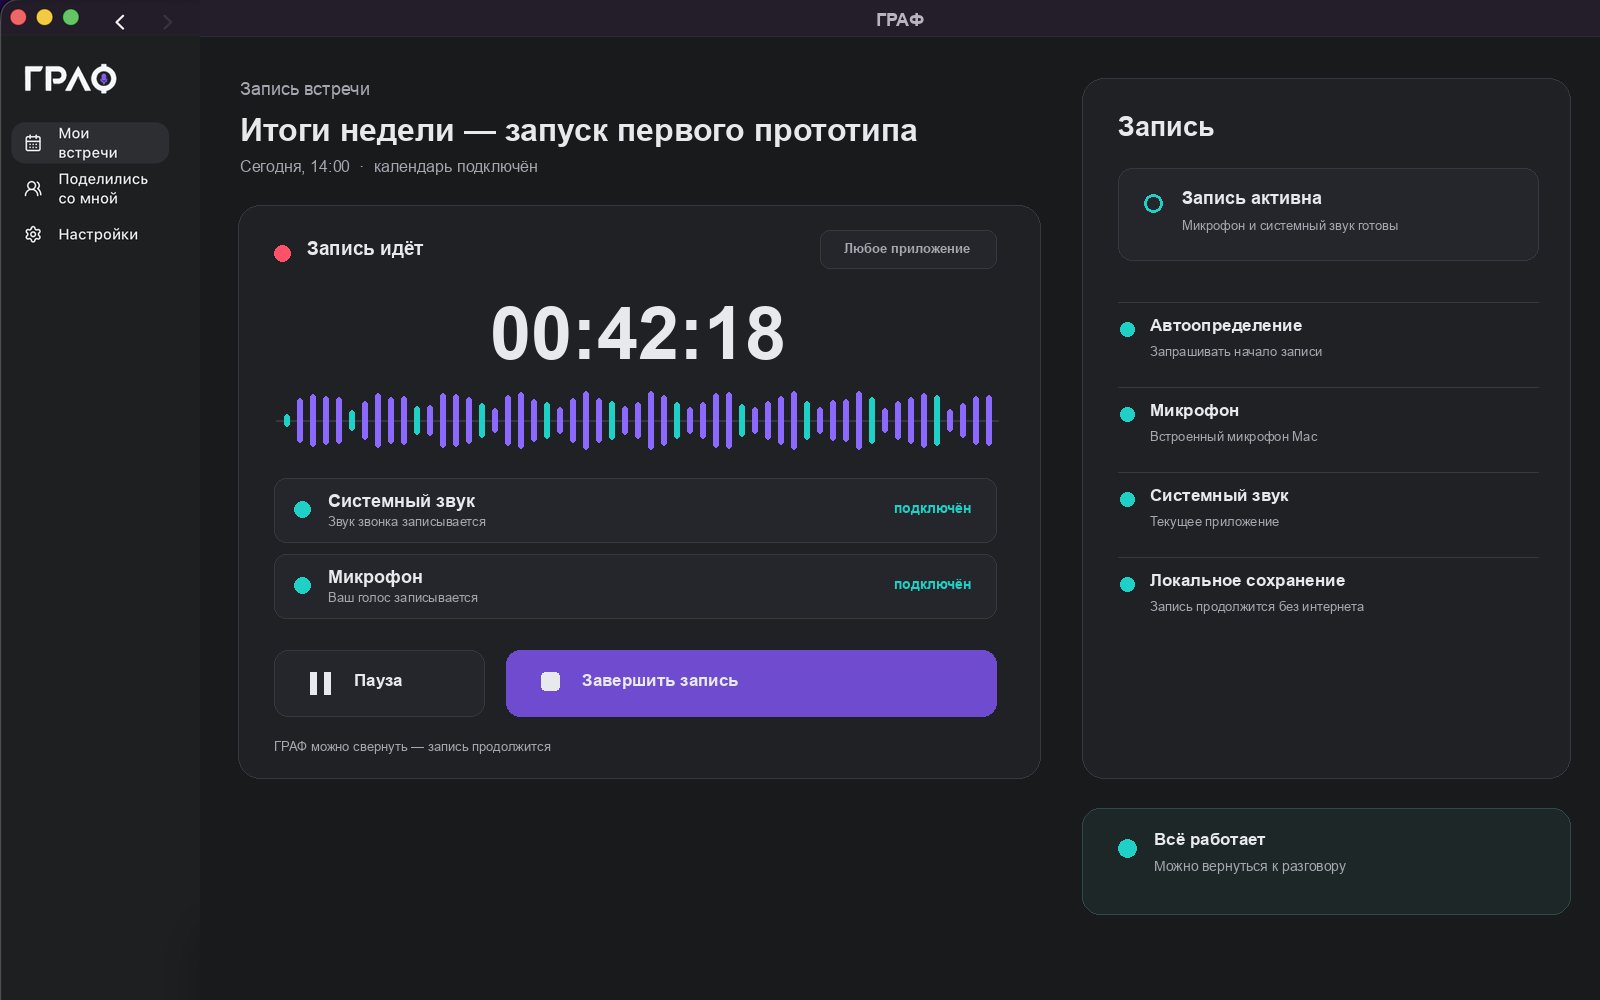The image size is (1600, 1000).
Task: Open Поделились со мной section
Action: tap(90, 189)
